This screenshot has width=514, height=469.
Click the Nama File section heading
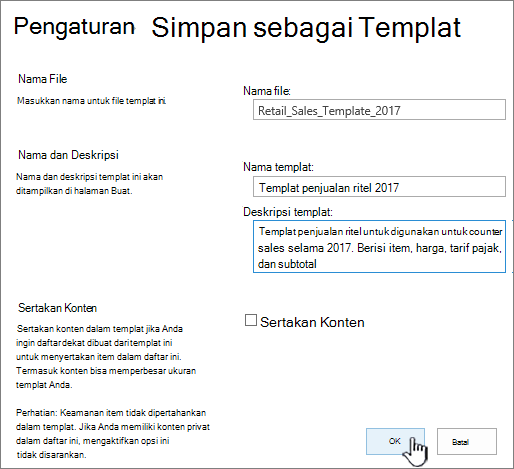point(43,79)
